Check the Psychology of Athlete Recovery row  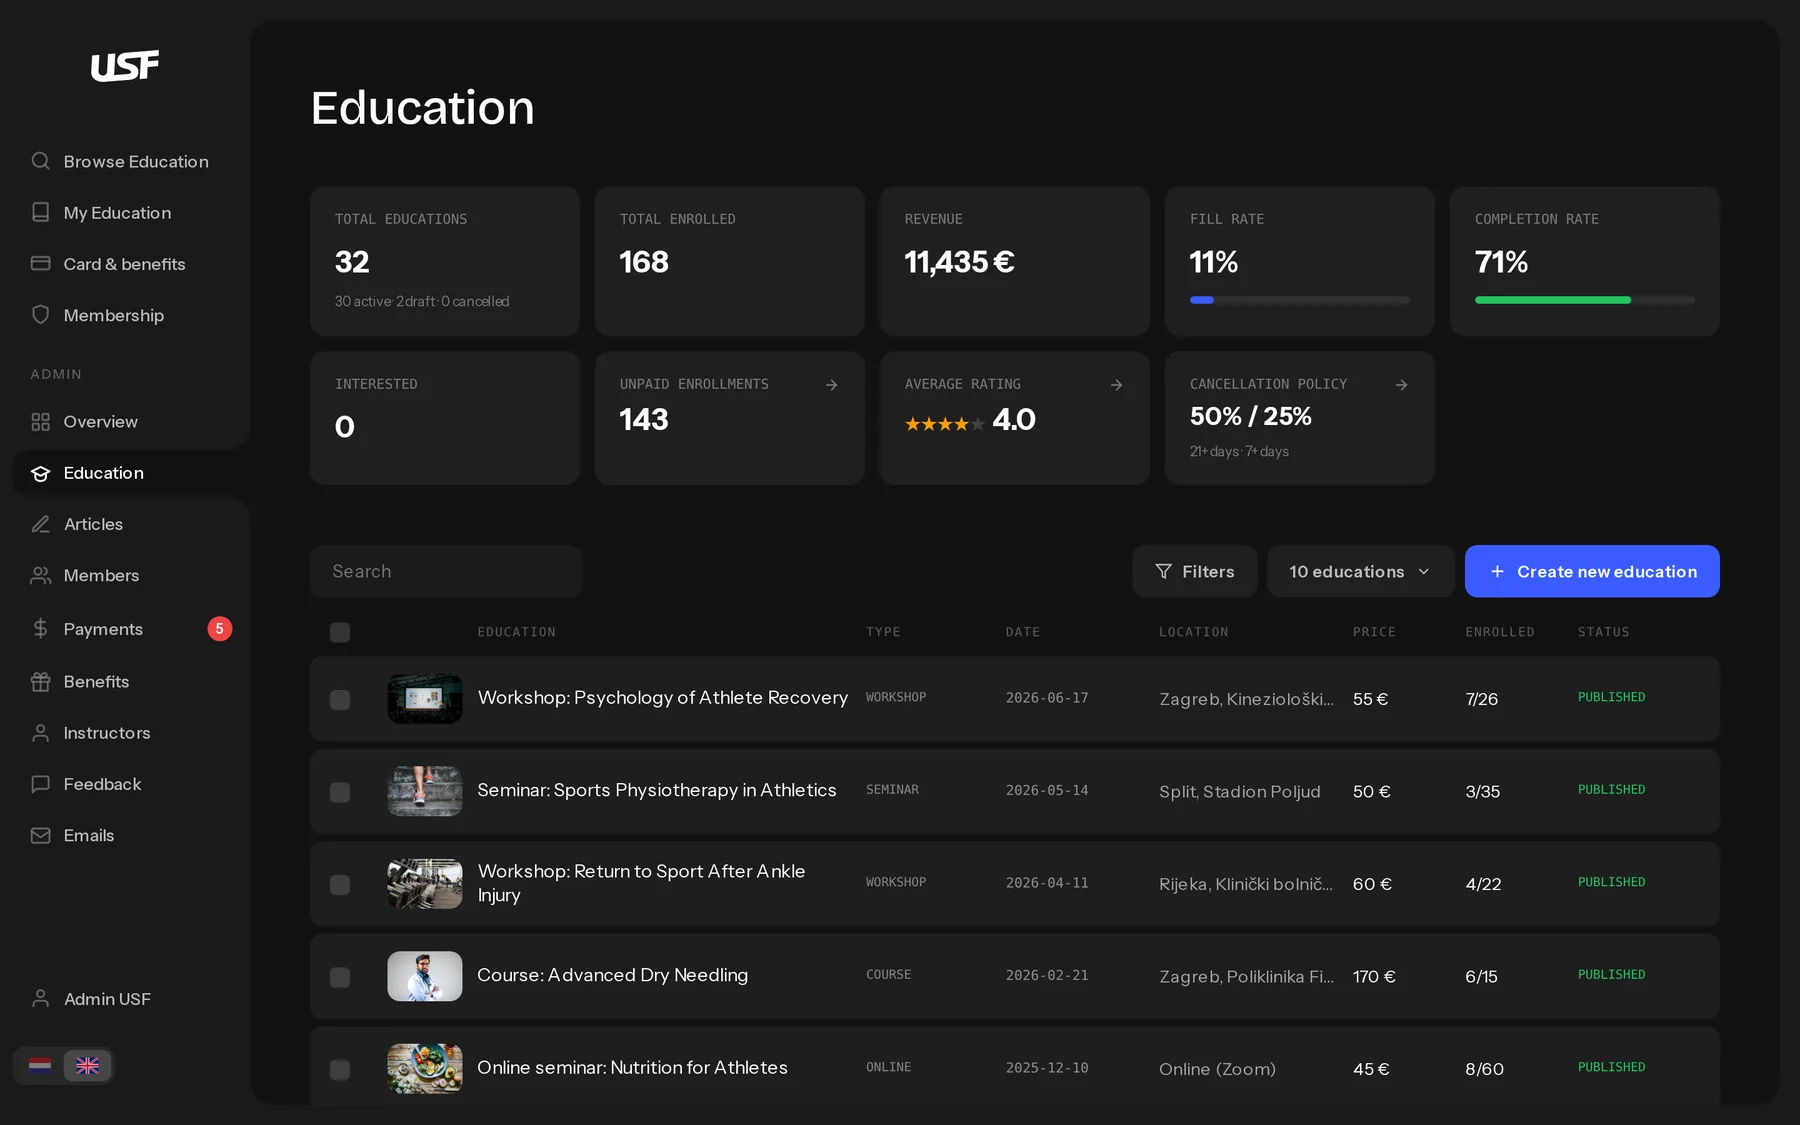click(340, 699)
